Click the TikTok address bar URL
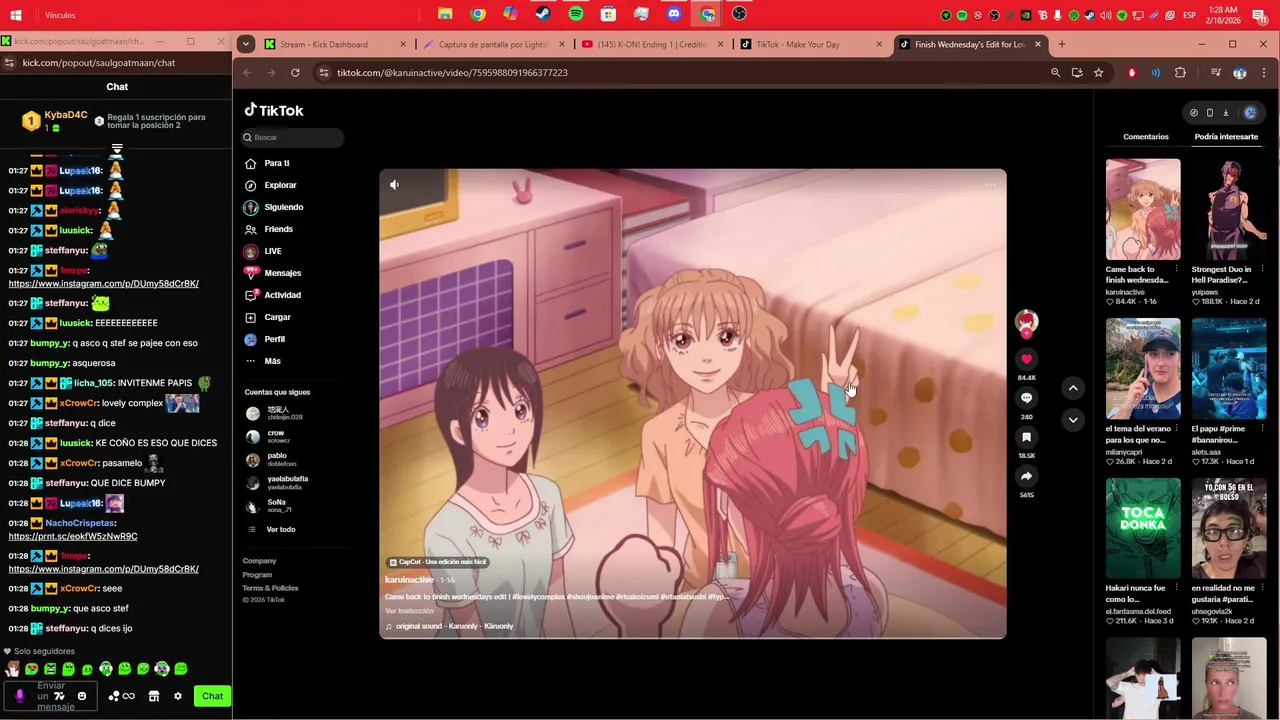Image resolution: width=1280 pixels, height=720 pixels. [452, 73]
